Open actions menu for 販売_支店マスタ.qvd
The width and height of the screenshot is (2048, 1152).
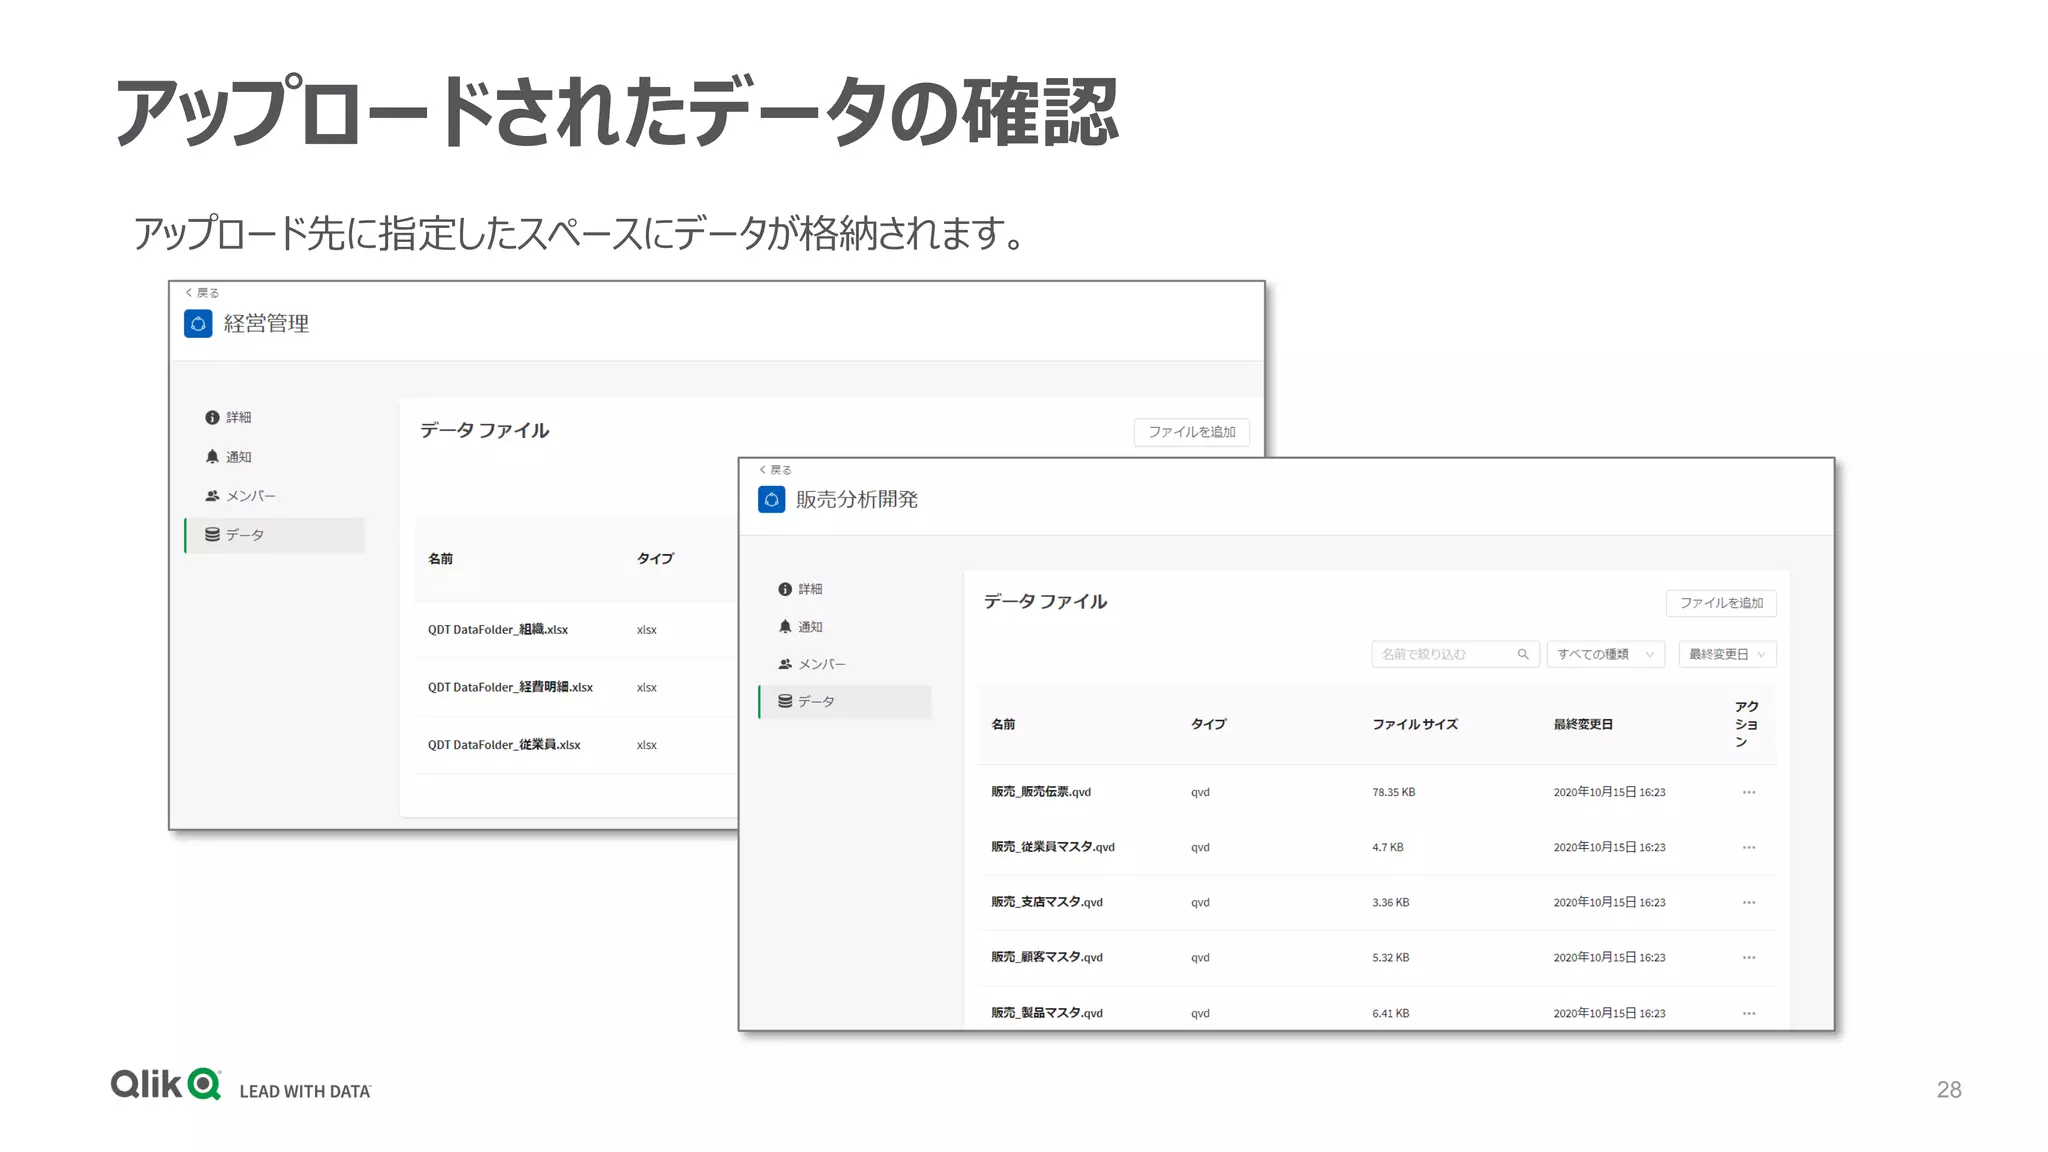(x=1749, y=902)
